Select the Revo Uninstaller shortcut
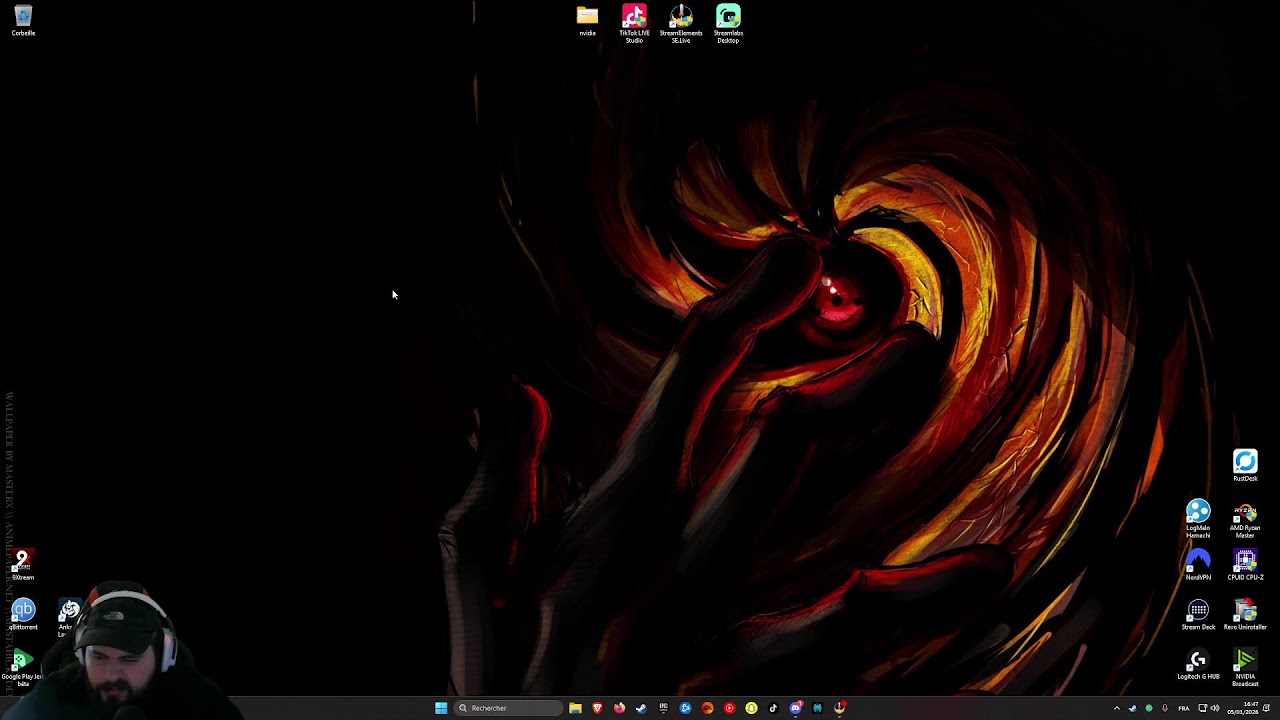 (x=1245, y=615)
